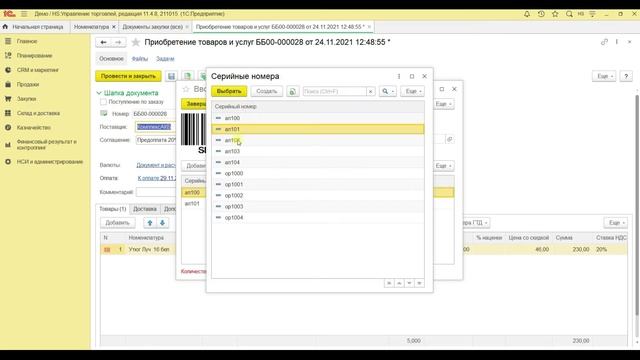Save document with floppy disk icon
The image size is (640, 360).
pos(171,76)
